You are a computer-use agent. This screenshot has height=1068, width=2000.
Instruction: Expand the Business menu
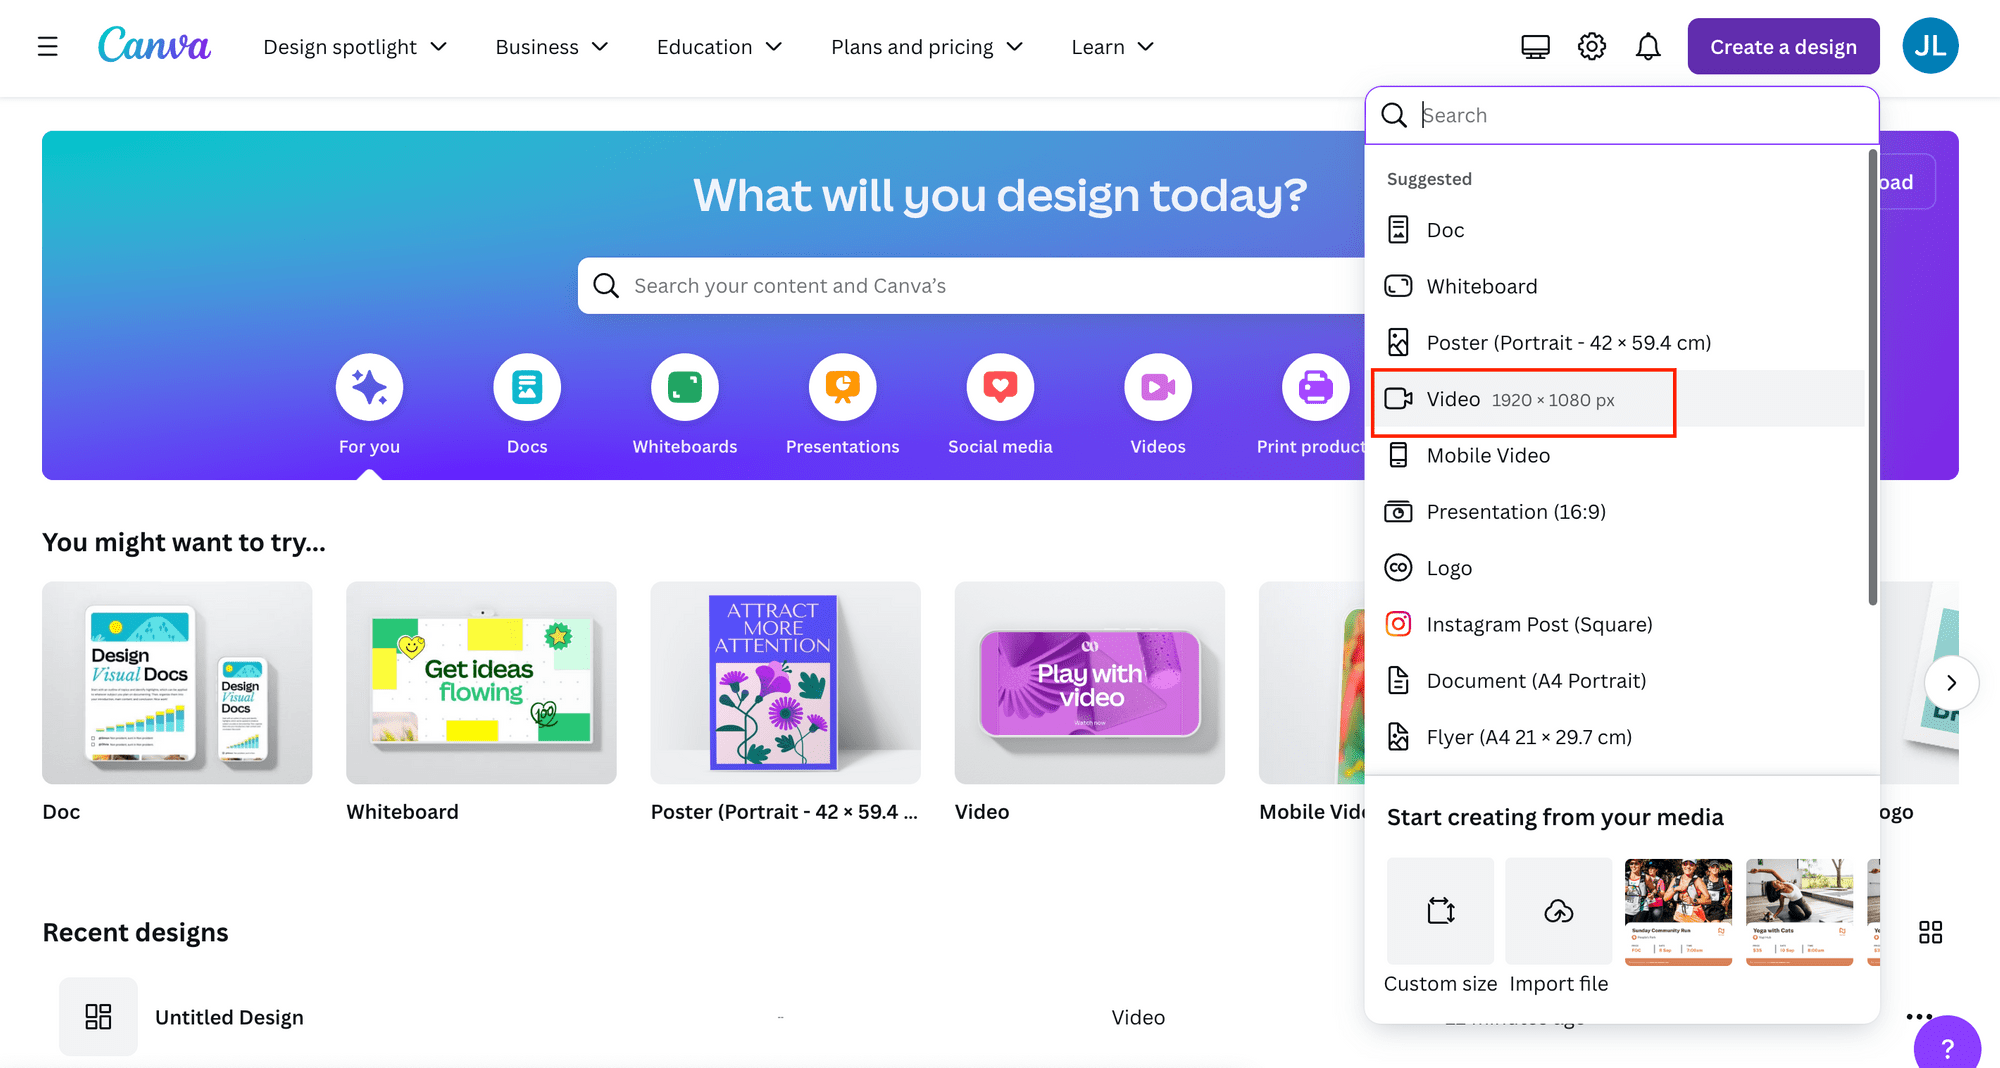pyautogui.click(x=551, y=47)
